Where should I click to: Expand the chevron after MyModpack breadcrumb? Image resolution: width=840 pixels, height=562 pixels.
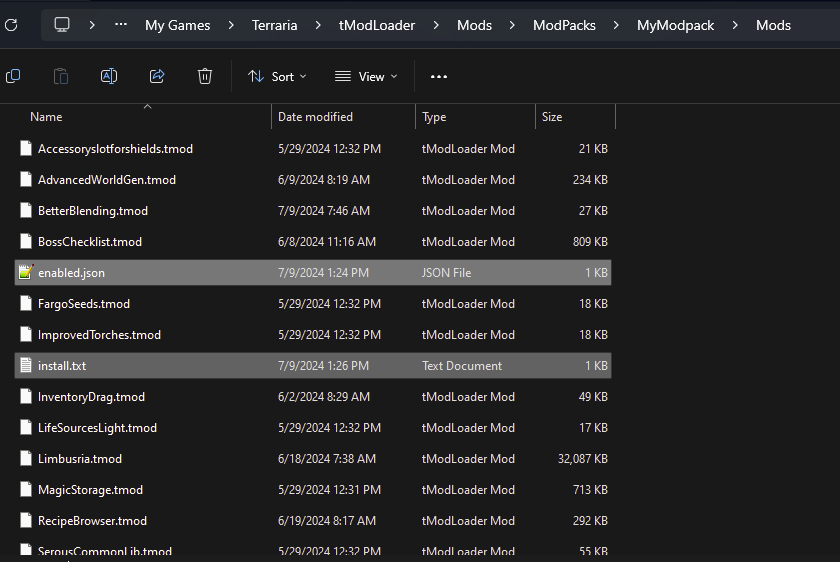735,25
